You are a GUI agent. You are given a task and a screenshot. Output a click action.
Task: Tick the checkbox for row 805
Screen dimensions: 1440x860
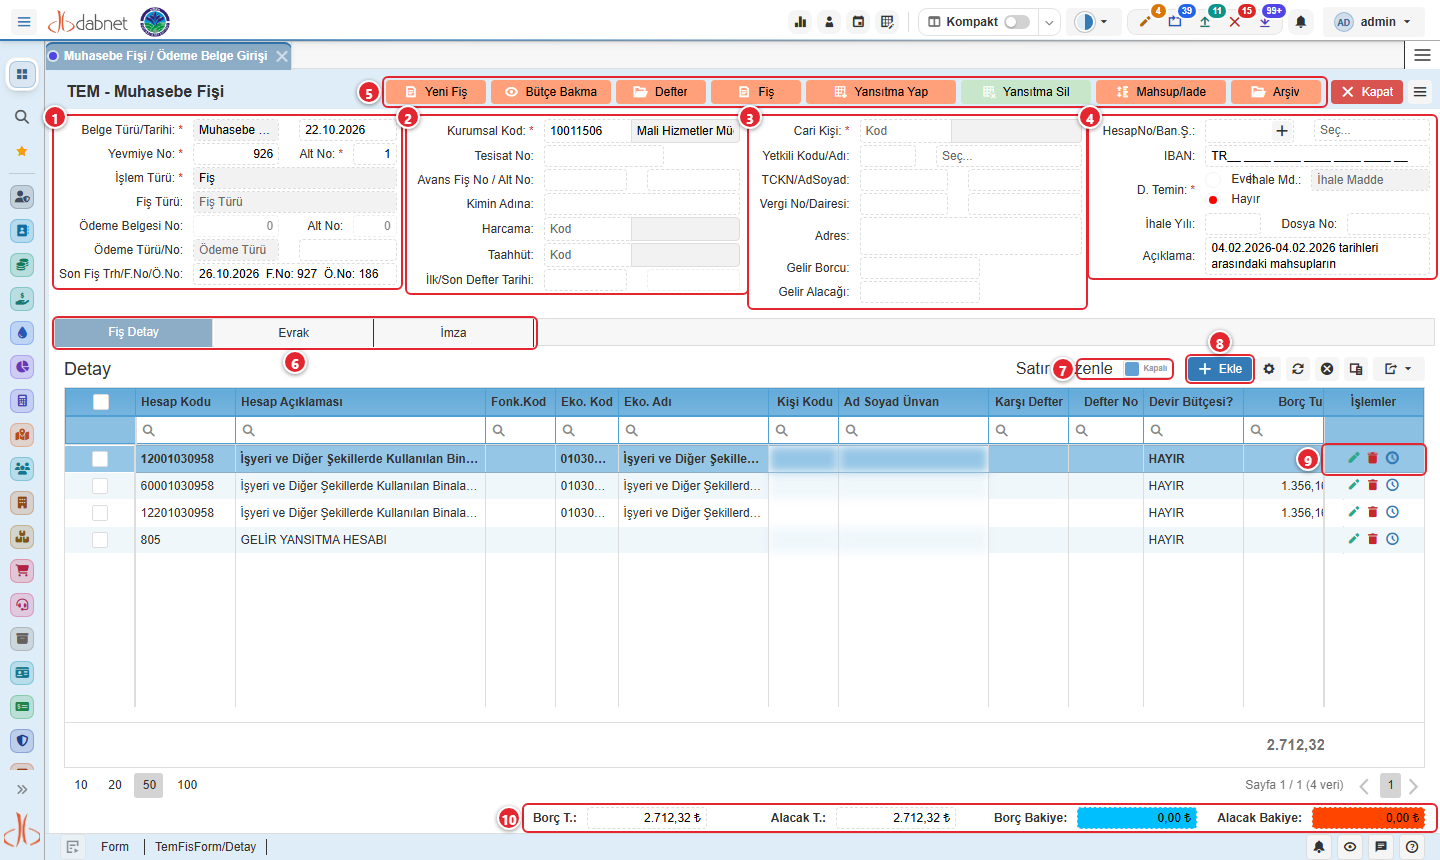click(100, 540)
